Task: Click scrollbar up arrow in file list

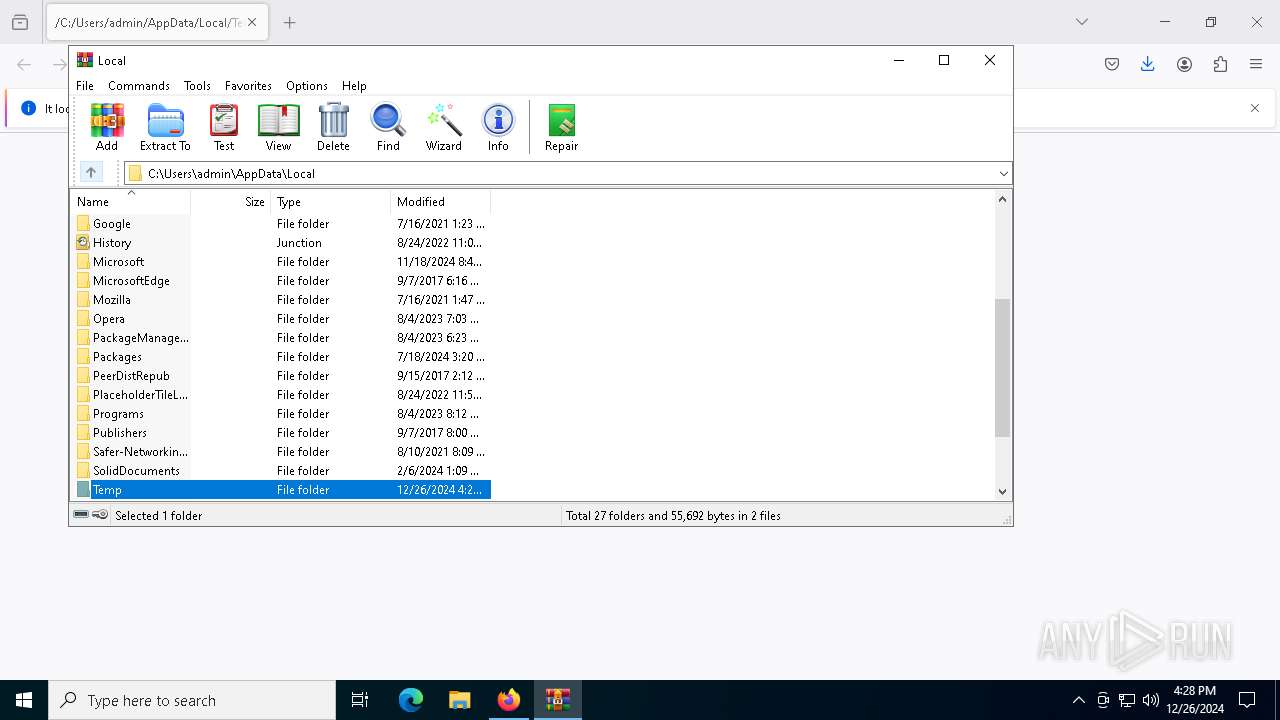Action: 1003,199
